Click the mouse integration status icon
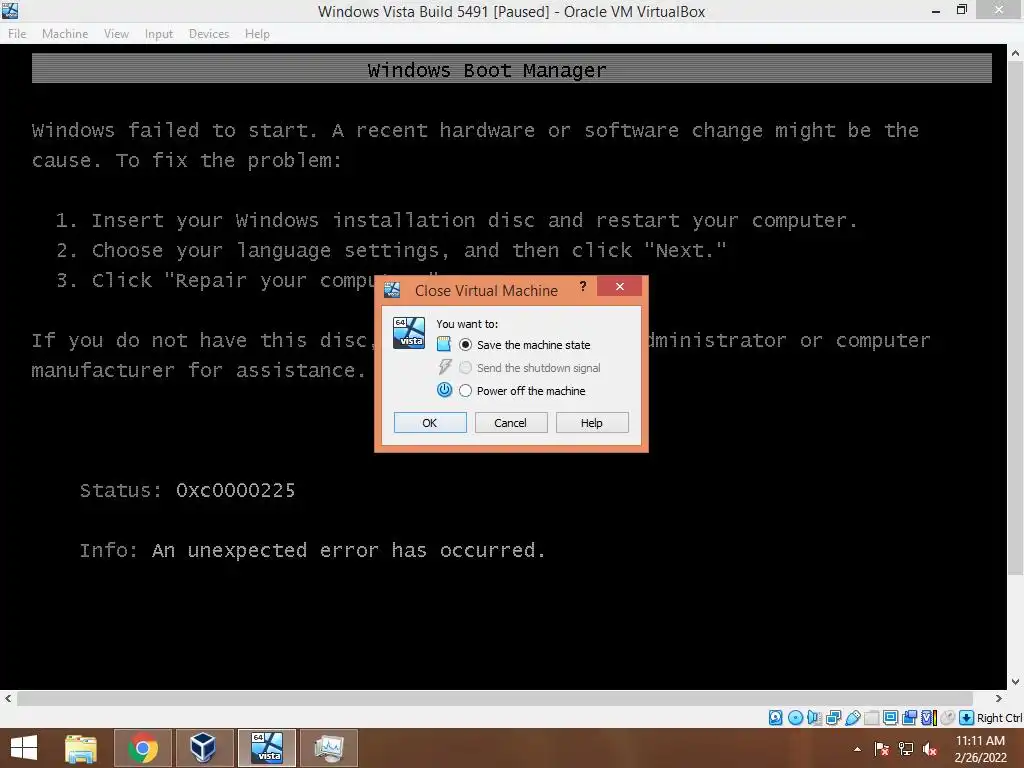Image resolution: width=1024 pixels, height=768 pixels. coord(948,718)
